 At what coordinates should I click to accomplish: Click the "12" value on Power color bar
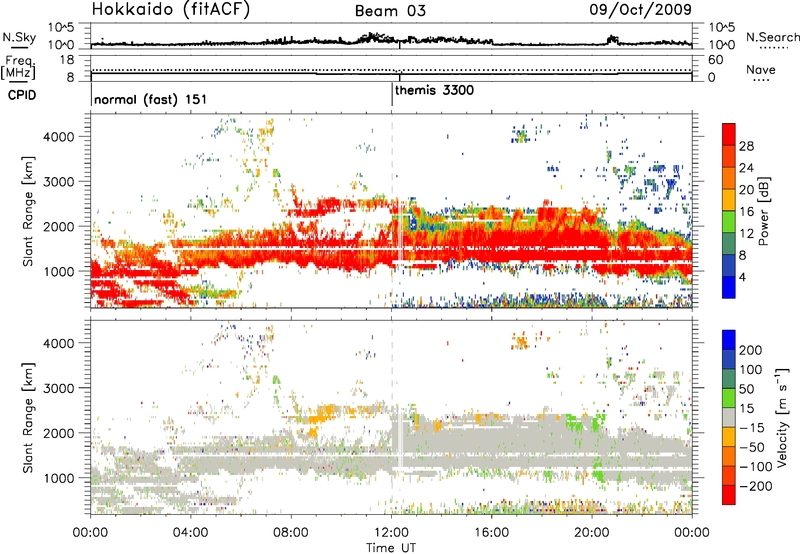pyautogui.click(x=746, y=234)
